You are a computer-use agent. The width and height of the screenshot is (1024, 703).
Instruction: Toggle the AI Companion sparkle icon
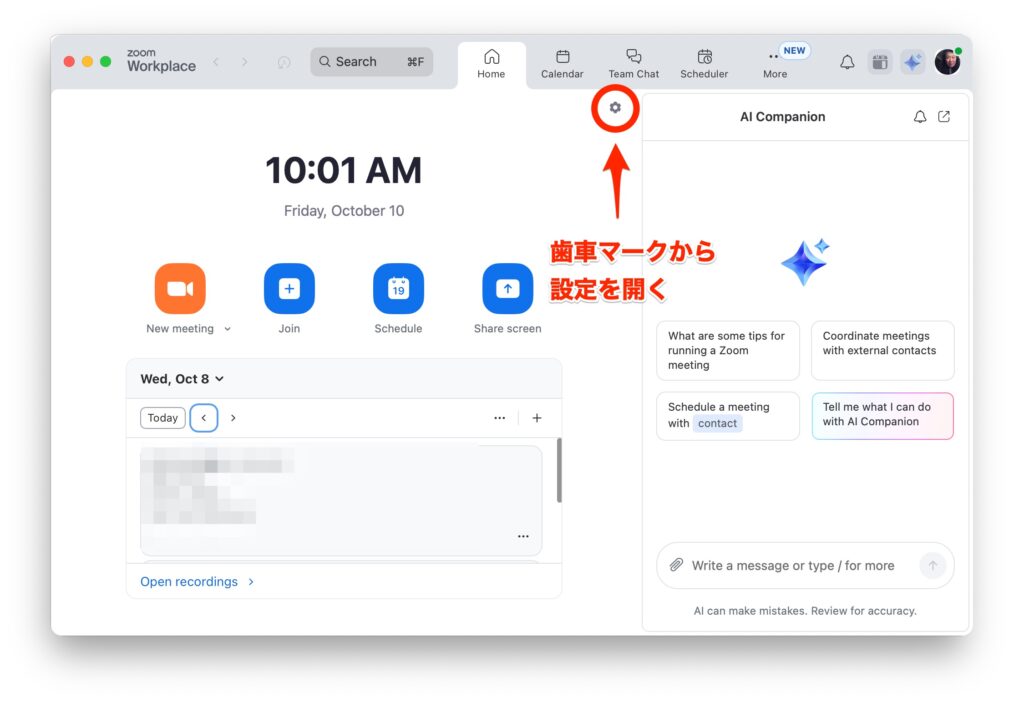(x=912, y=62)
